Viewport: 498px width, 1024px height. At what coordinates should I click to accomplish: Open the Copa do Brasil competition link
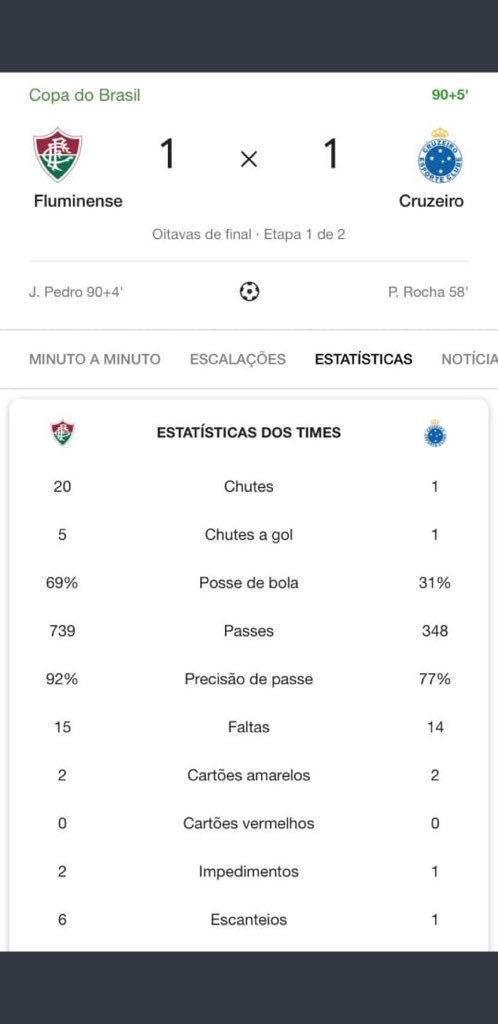[85, 95]
